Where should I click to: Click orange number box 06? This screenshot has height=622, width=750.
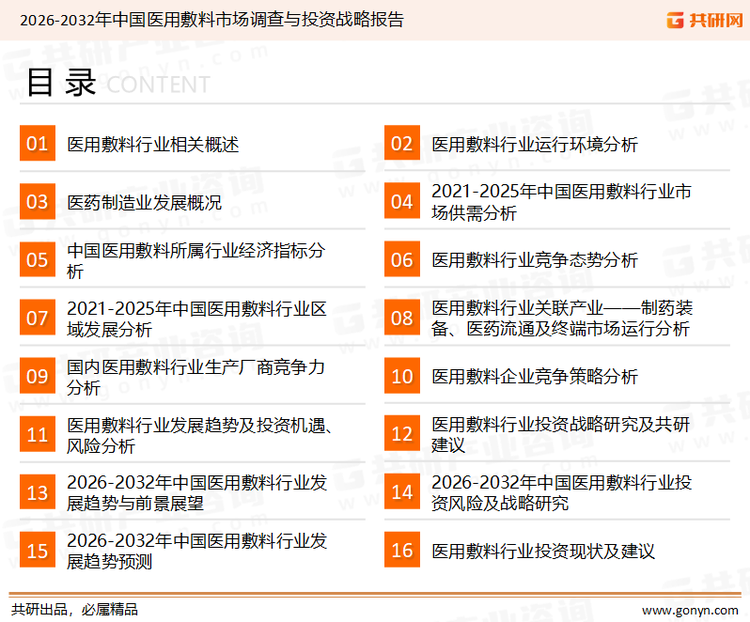(x=402, y=259)
